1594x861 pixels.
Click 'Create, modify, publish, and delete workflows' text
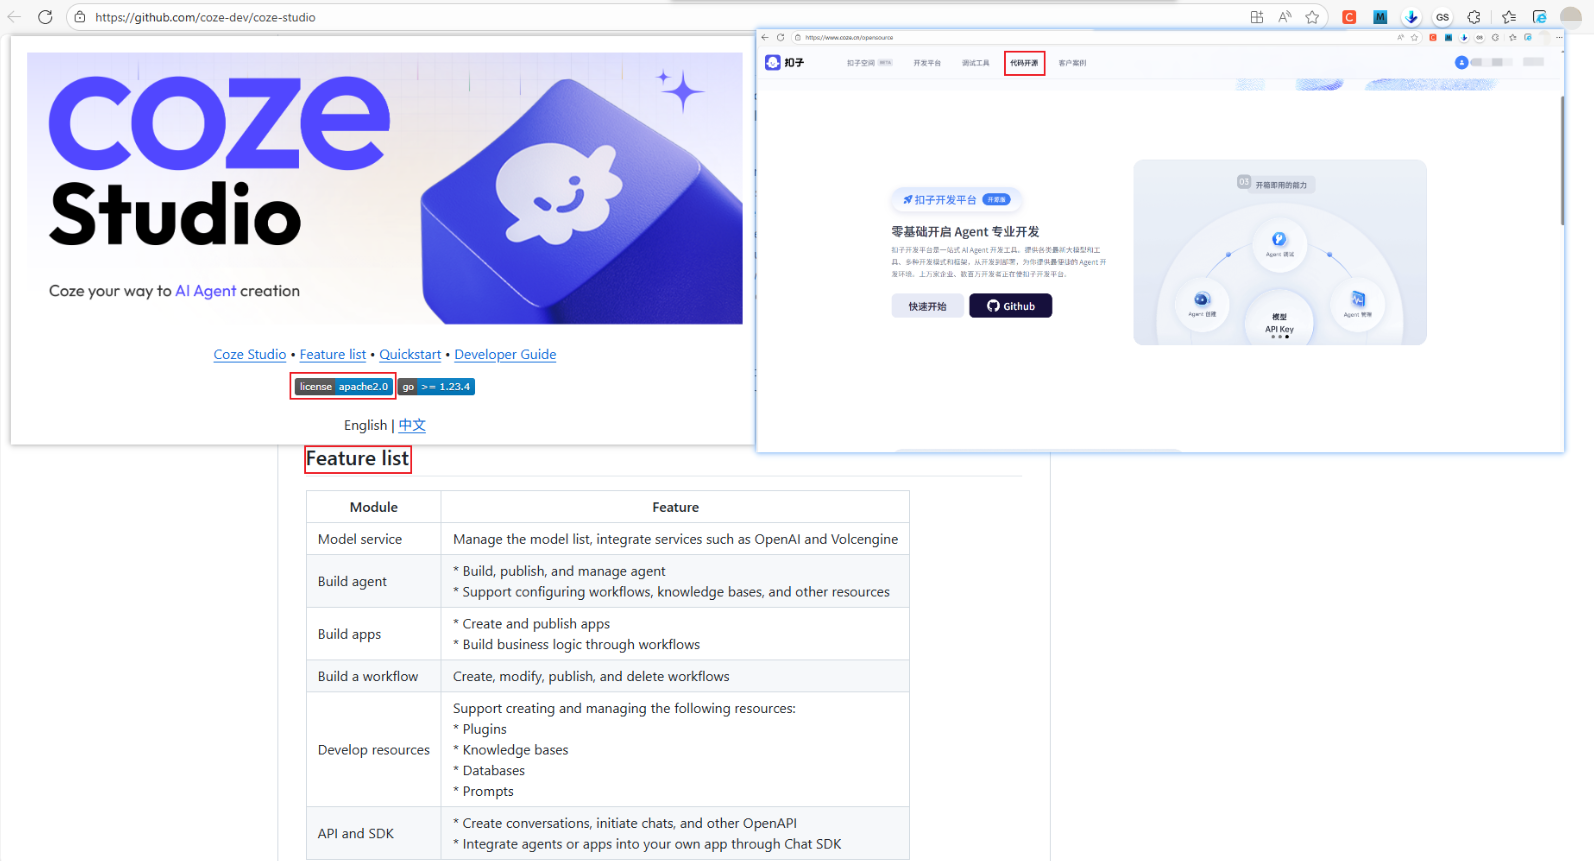coord(591,676)
